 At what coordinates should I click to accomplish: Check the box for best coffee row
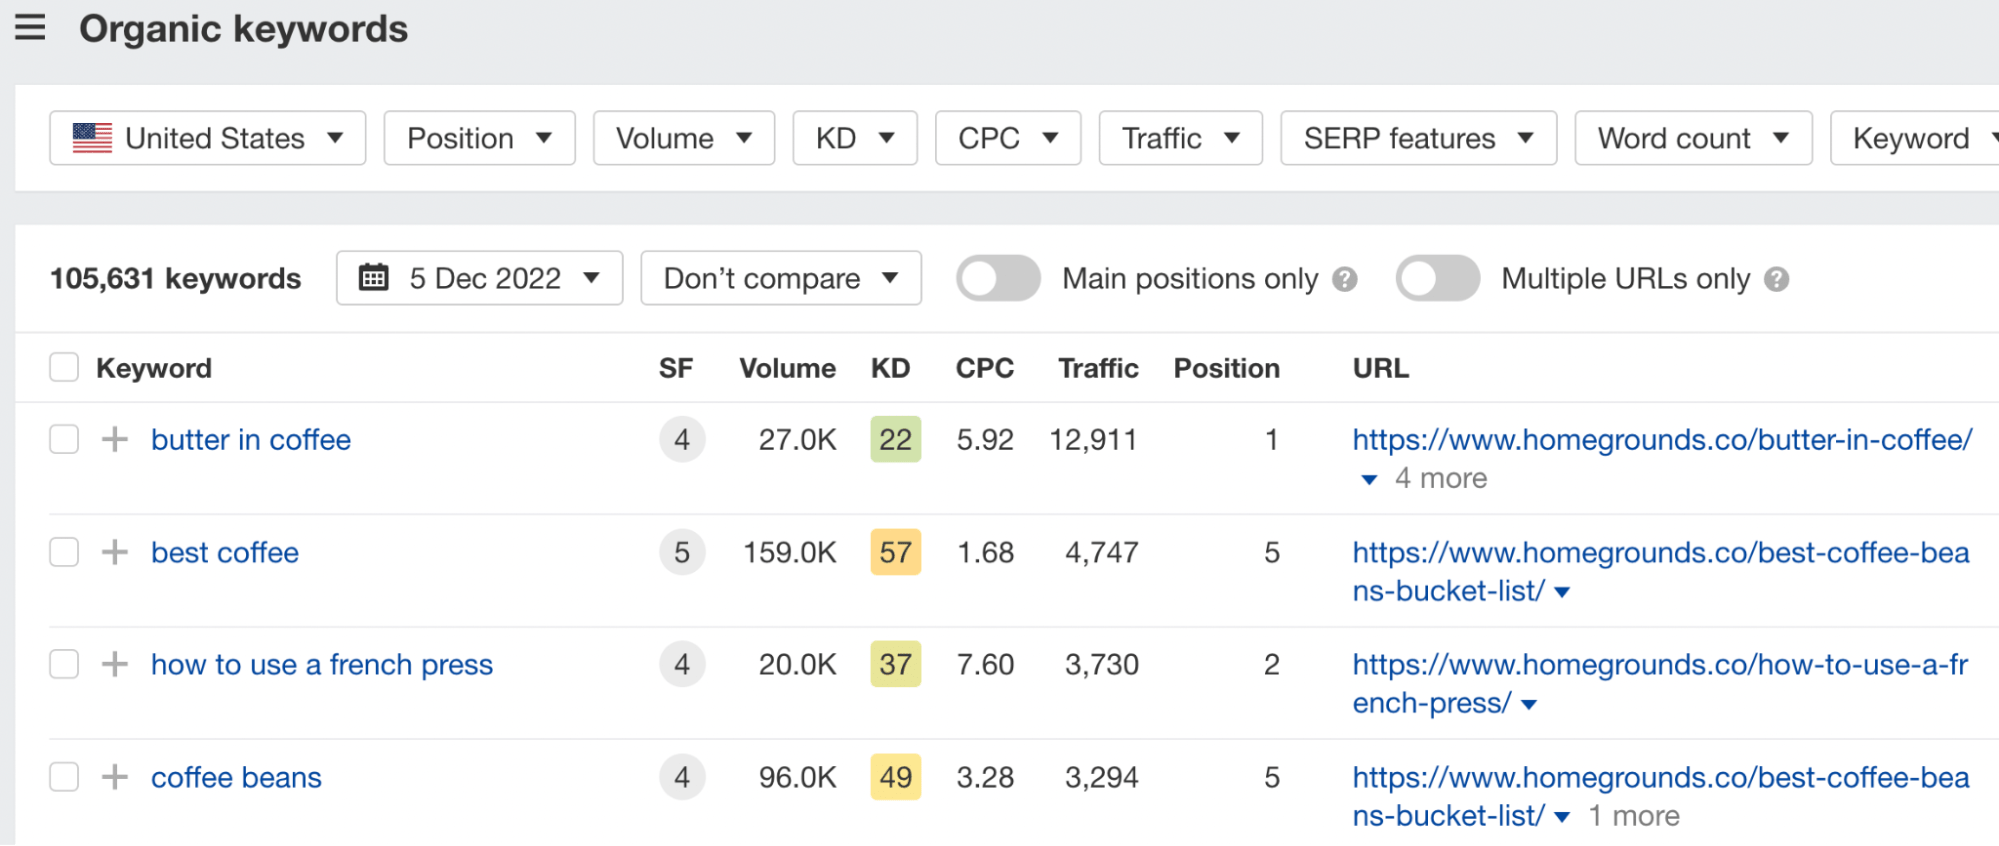64,552
